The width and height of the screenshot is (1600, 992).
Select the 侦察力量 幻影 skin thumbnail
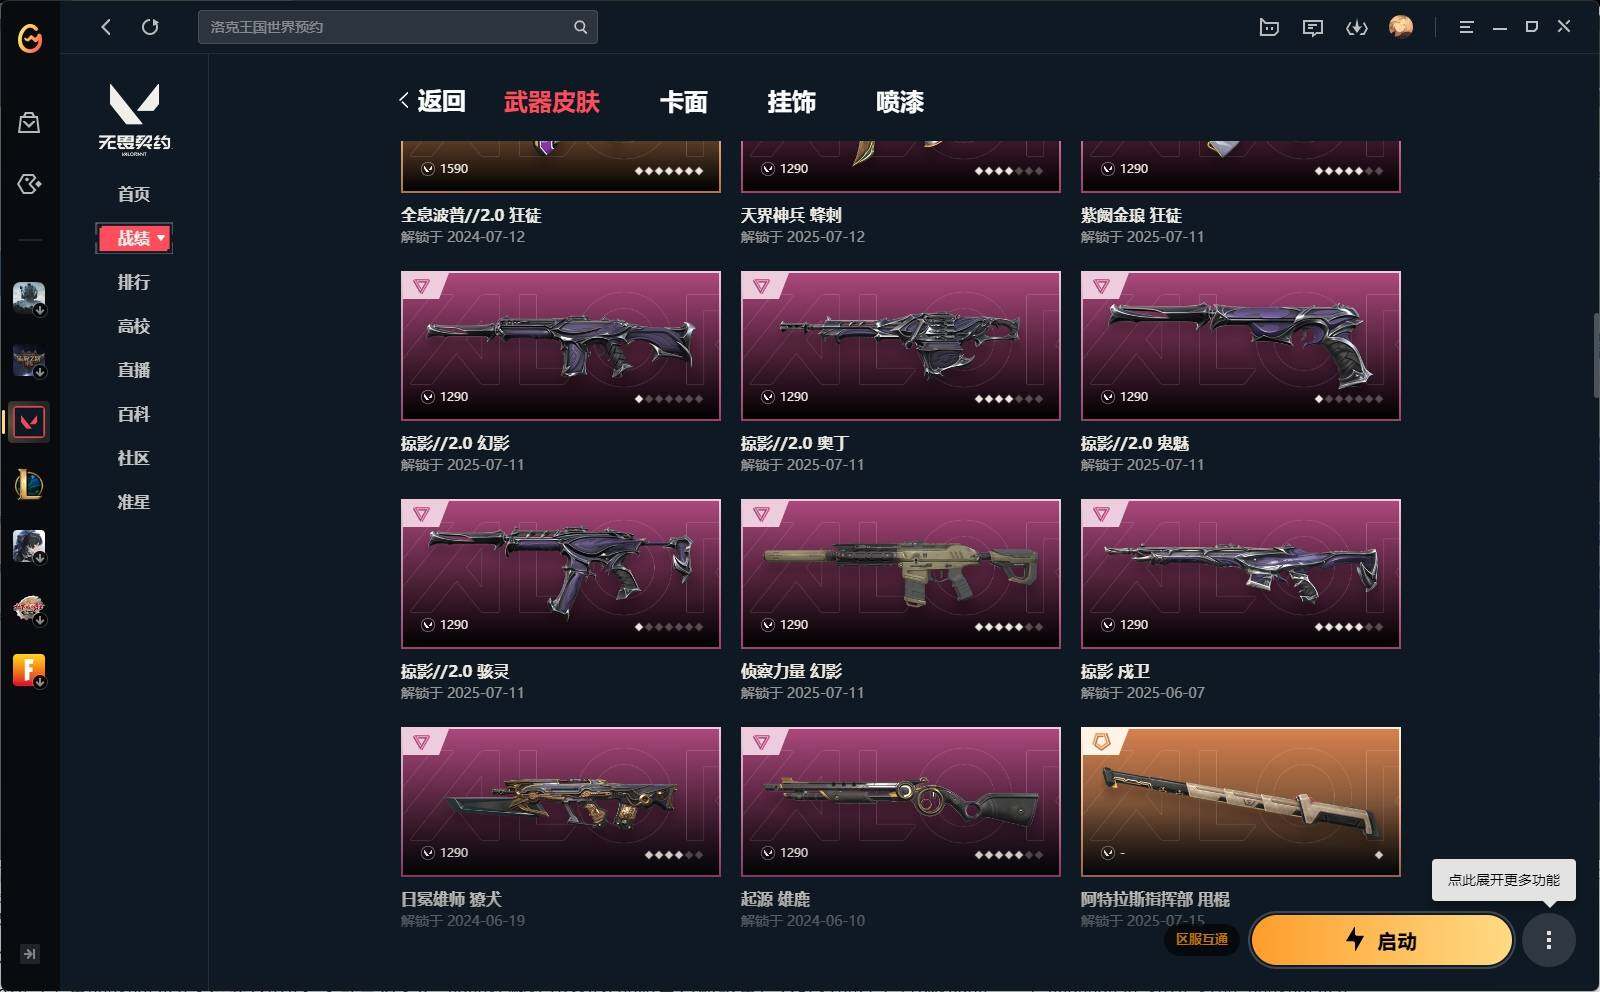pos(900,574)
